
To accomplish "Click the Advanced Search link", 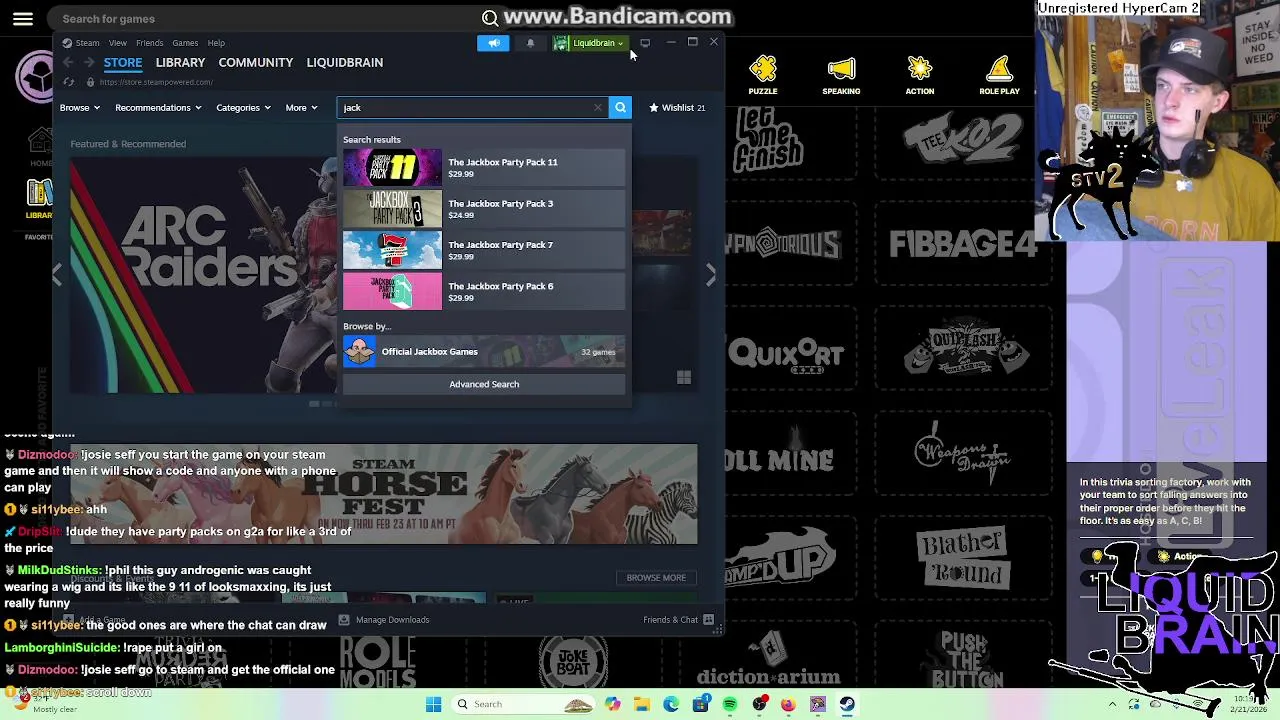I will tap(484, 384).
